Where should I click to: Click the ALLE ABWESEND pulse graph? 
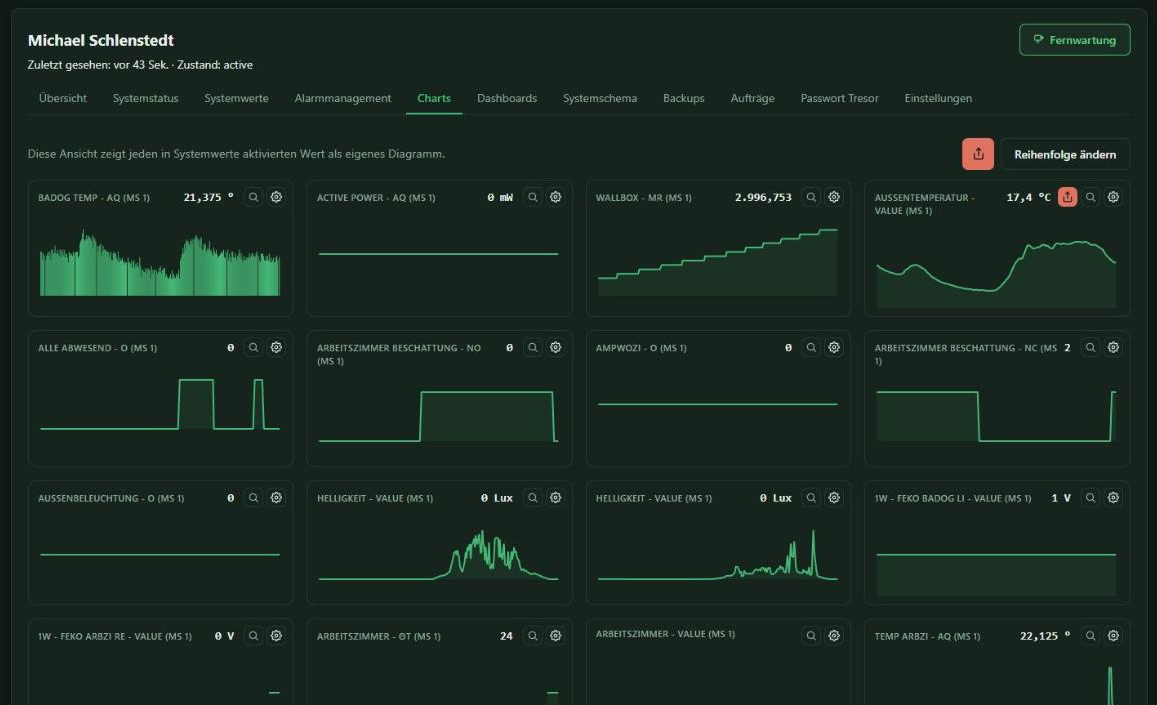[160, 404]
